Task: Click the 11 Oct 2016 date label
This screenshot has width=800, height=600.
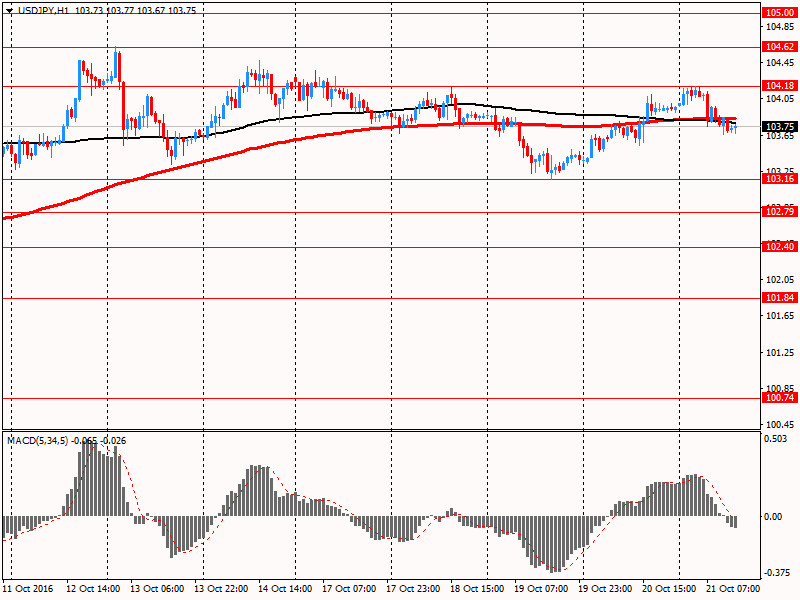Action: pos(31,590)
